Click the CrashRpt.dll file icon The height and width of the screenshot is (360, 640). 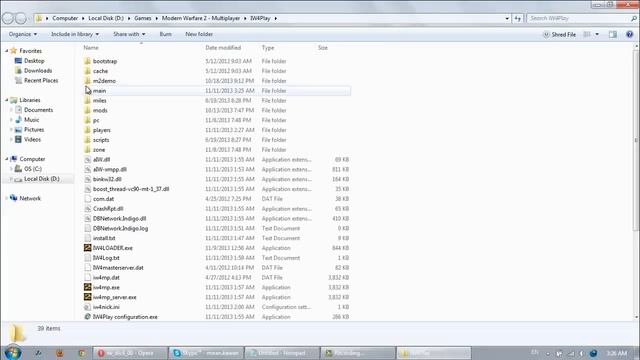(x=87, y=209)
